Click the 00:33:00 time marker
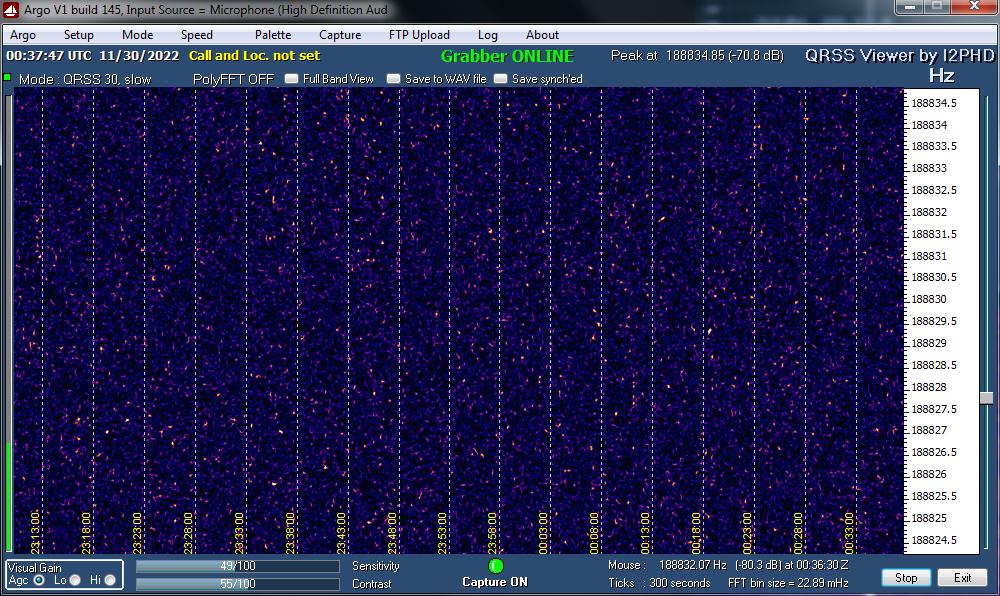This screenshot has height=596, width=1000. [849, 533]
